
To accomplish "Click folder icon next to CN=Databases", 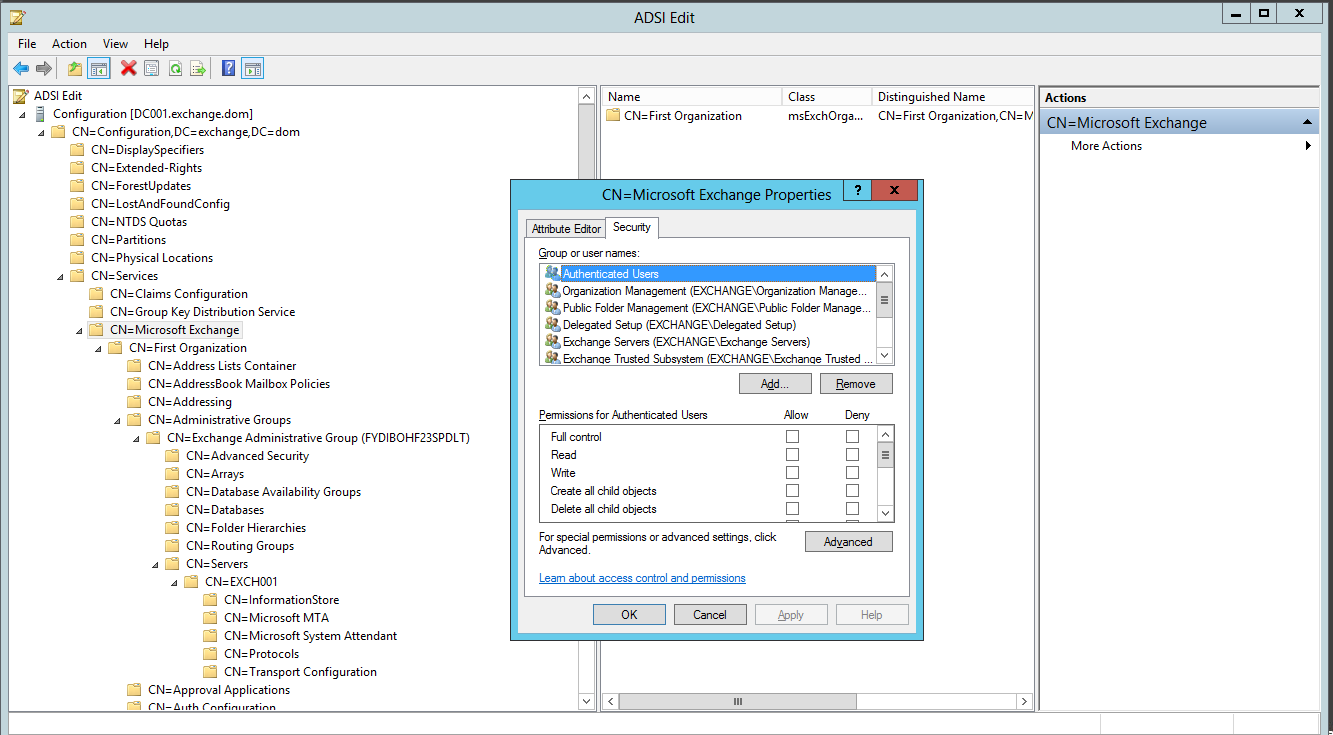I will (x=172, y=510).
